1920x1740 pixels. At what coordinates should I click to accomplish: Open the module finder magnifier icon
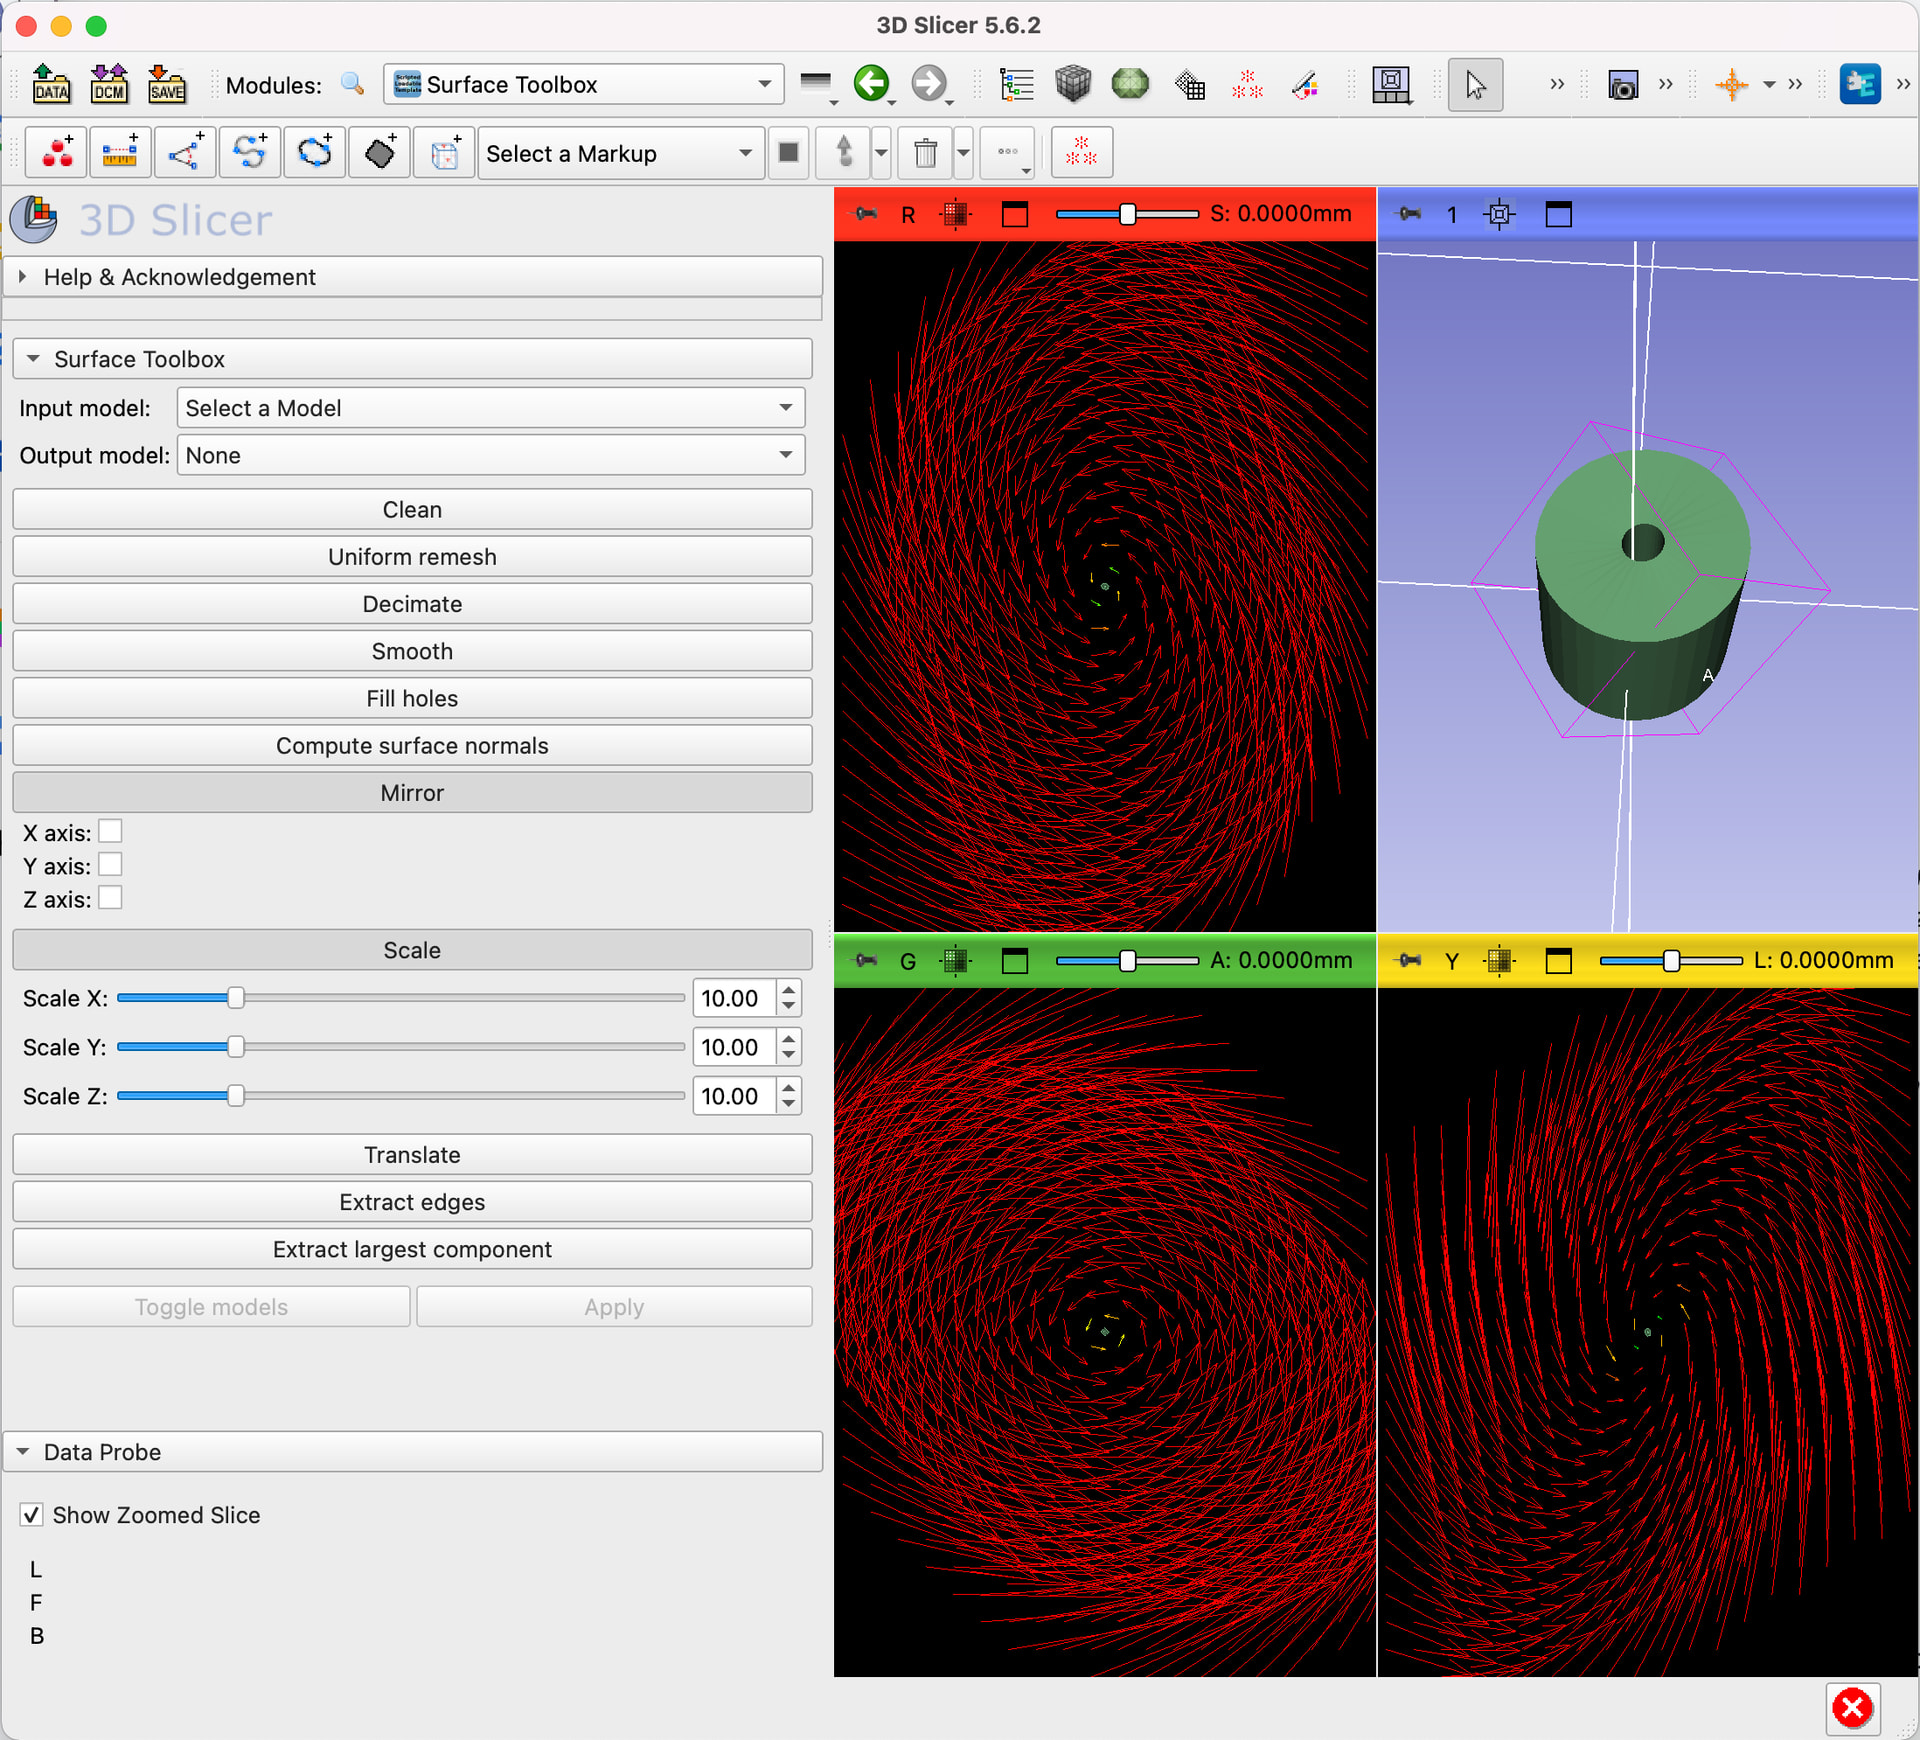[352, 84]
